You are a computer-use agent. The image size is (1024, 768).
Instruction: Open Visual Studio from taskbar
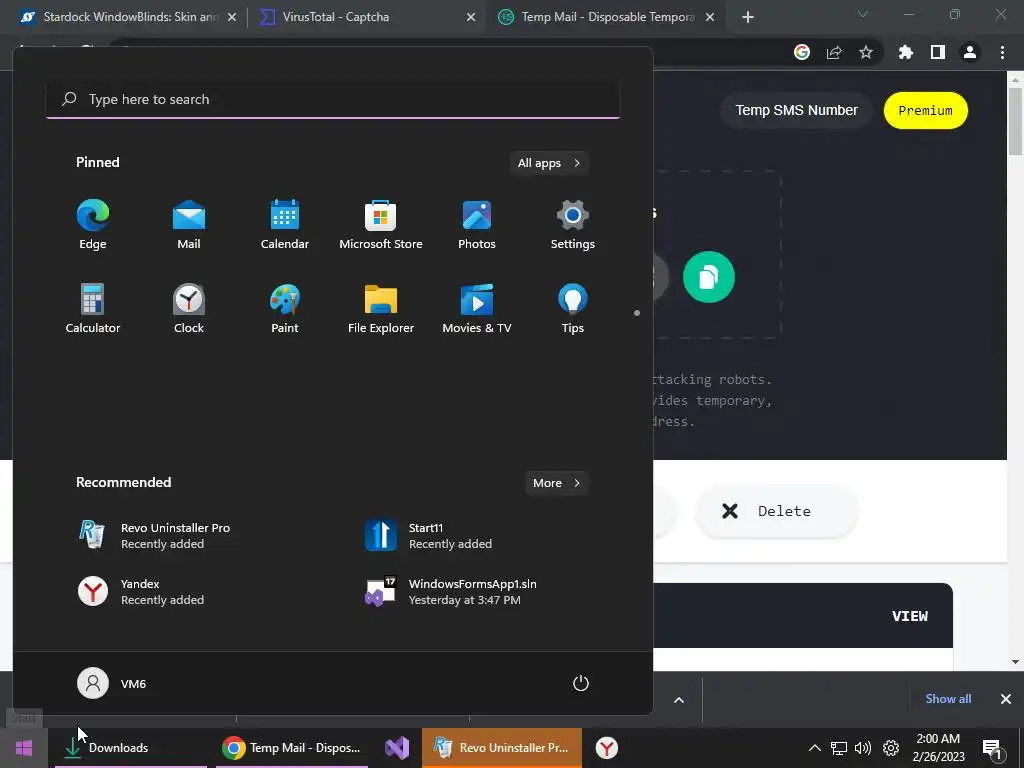point(396,748)
